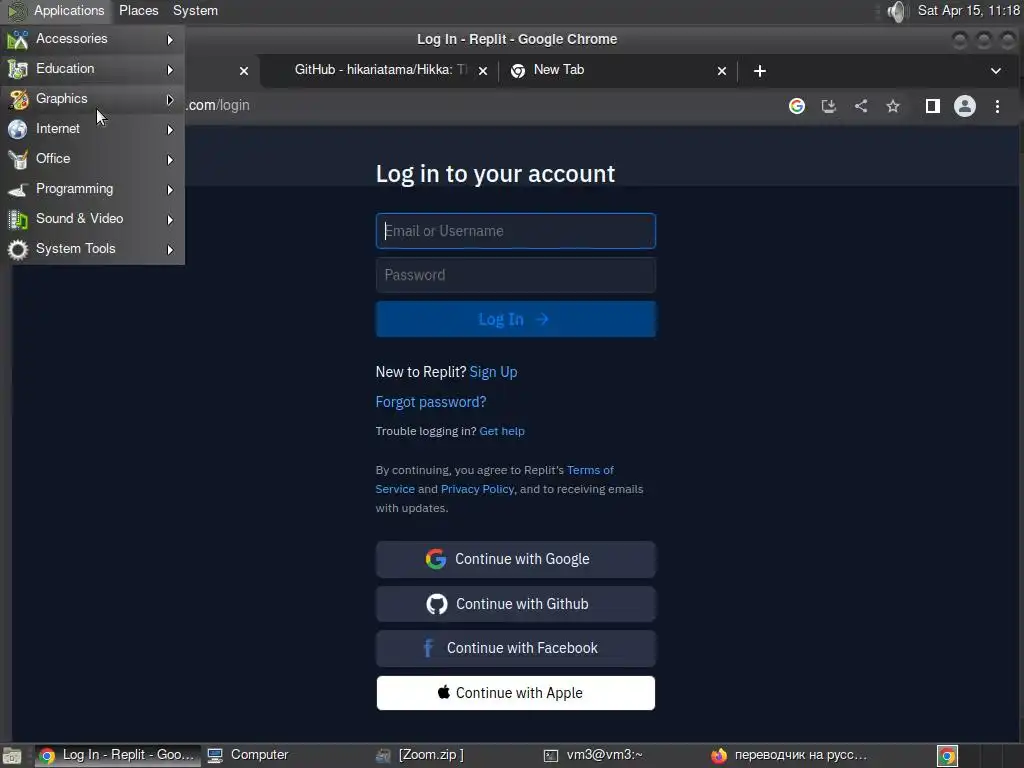Click the Accessories scissors icon
The image size is (1024, 768).
coord(18,40)
